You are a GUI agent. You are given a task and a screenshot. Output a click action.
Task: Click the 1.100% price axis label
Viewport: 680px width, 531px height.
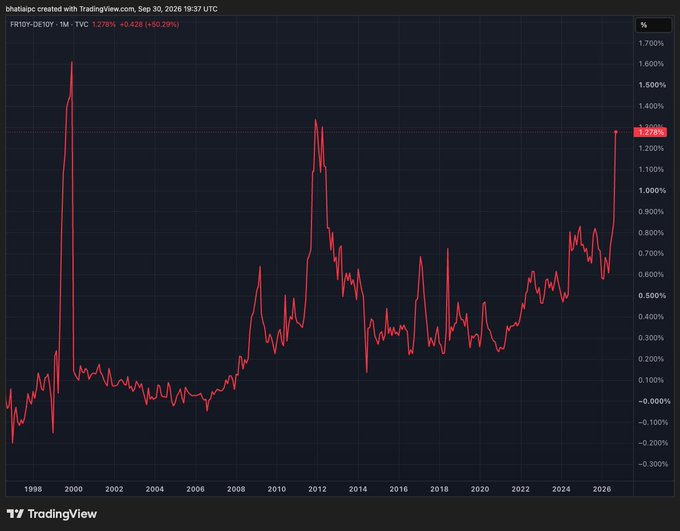[651, 169]
